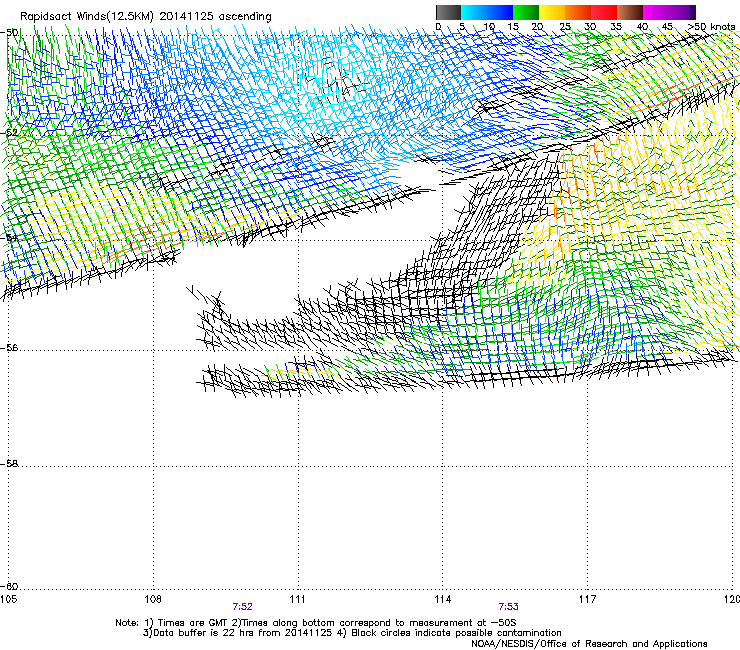Image resolution: width=740 pixels, height=650 pixels.
Task: Click the gray 0-5 knots legend swatch
Action: pyautogui.click(x=448, y=12)
